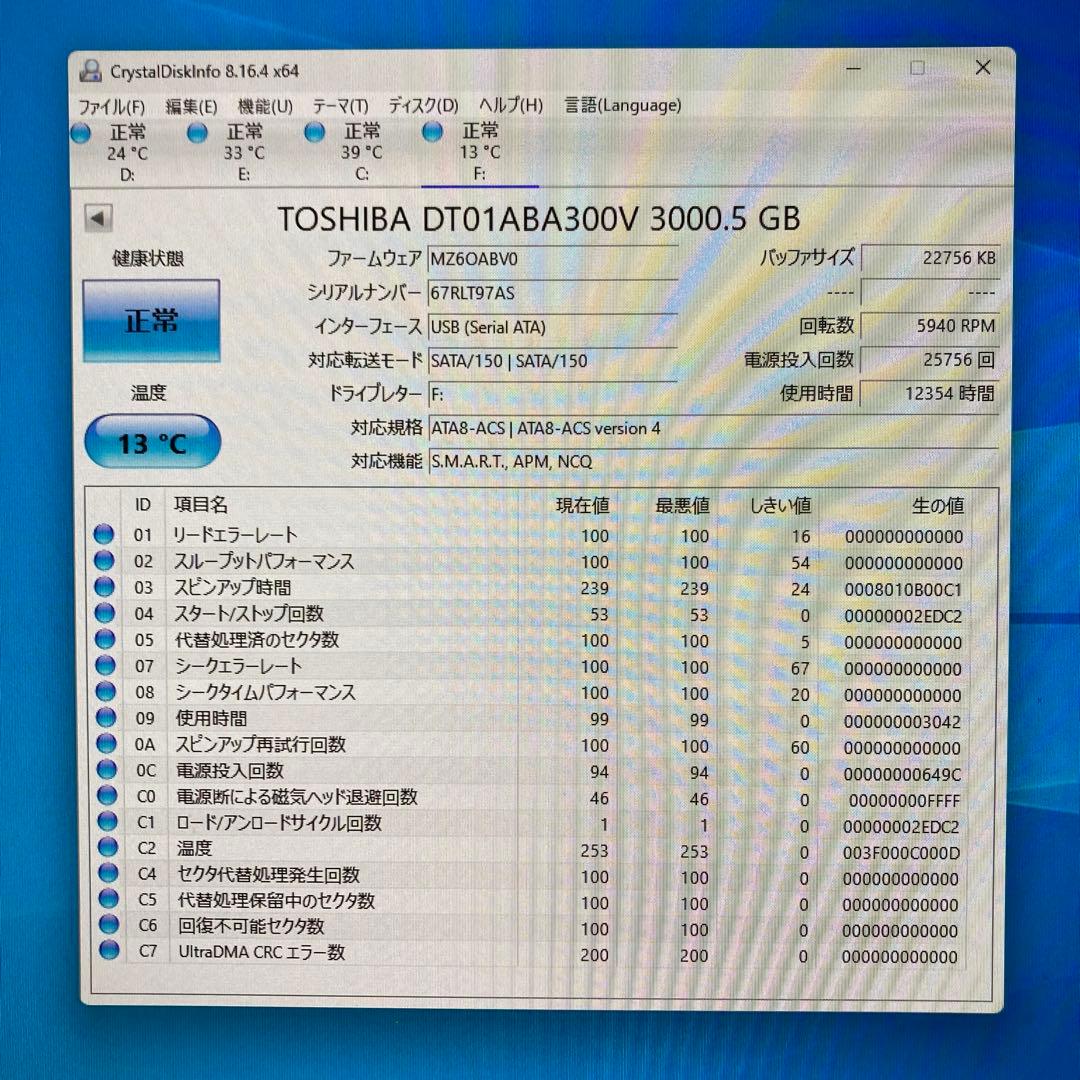The height and width of the screenshot is (1080, 1080).
Task: Open the 言語(Language) menu
Action: 623,105
